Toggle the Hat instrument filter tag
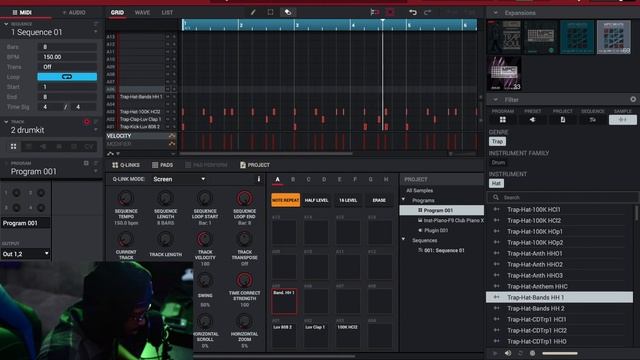The height and width of the screenshot is (360, 640). click(x=496, y=183)
